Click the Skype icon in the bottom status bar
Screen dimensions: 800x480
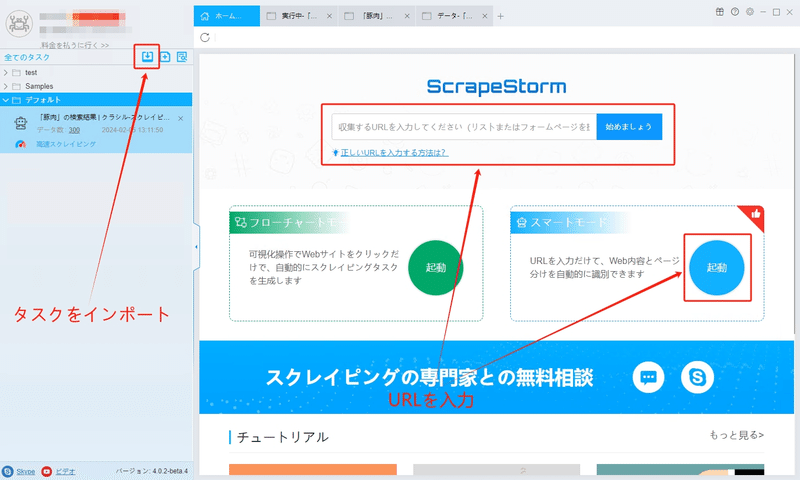point(8,471)
